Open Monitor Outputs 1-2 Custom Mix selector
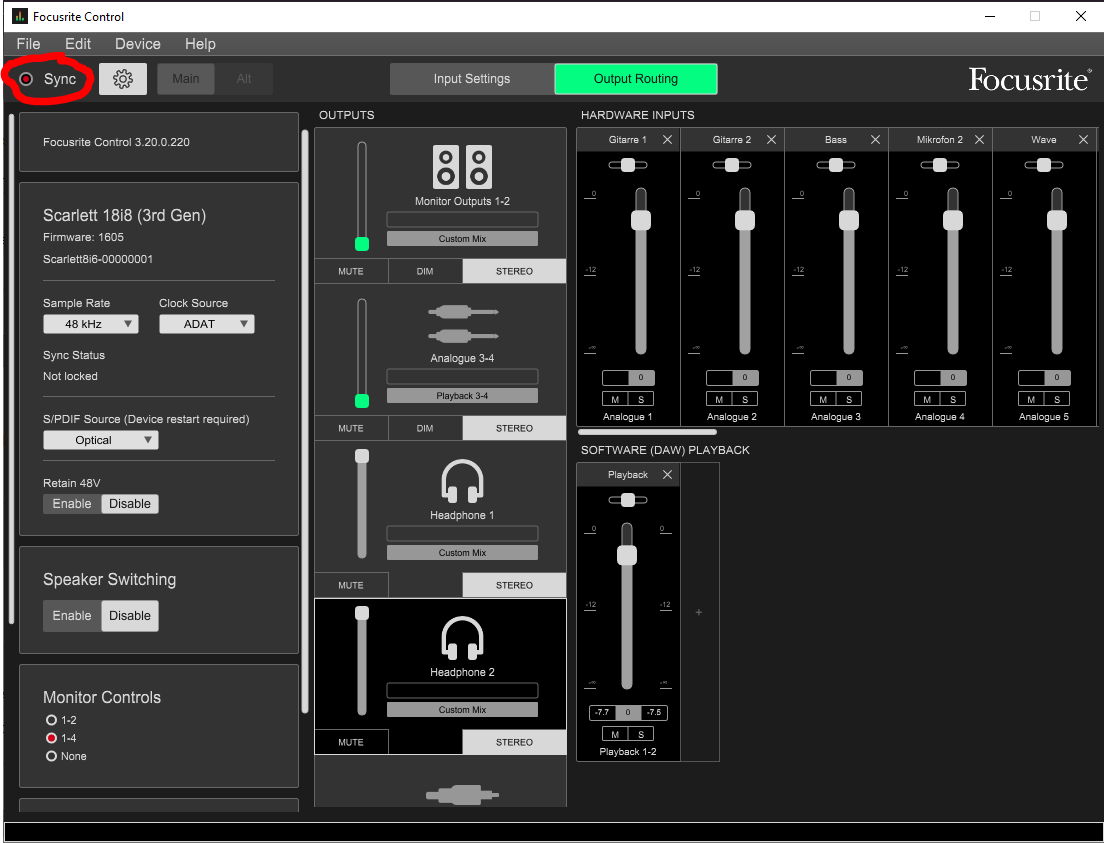The width and height of the screenshot is (1104, 843). tap(463, 239)
